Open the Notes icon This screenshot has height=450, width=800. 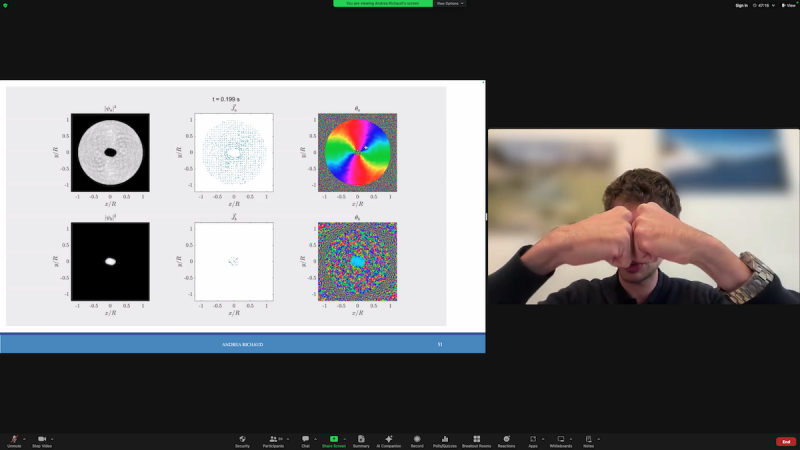click(588, 439)
